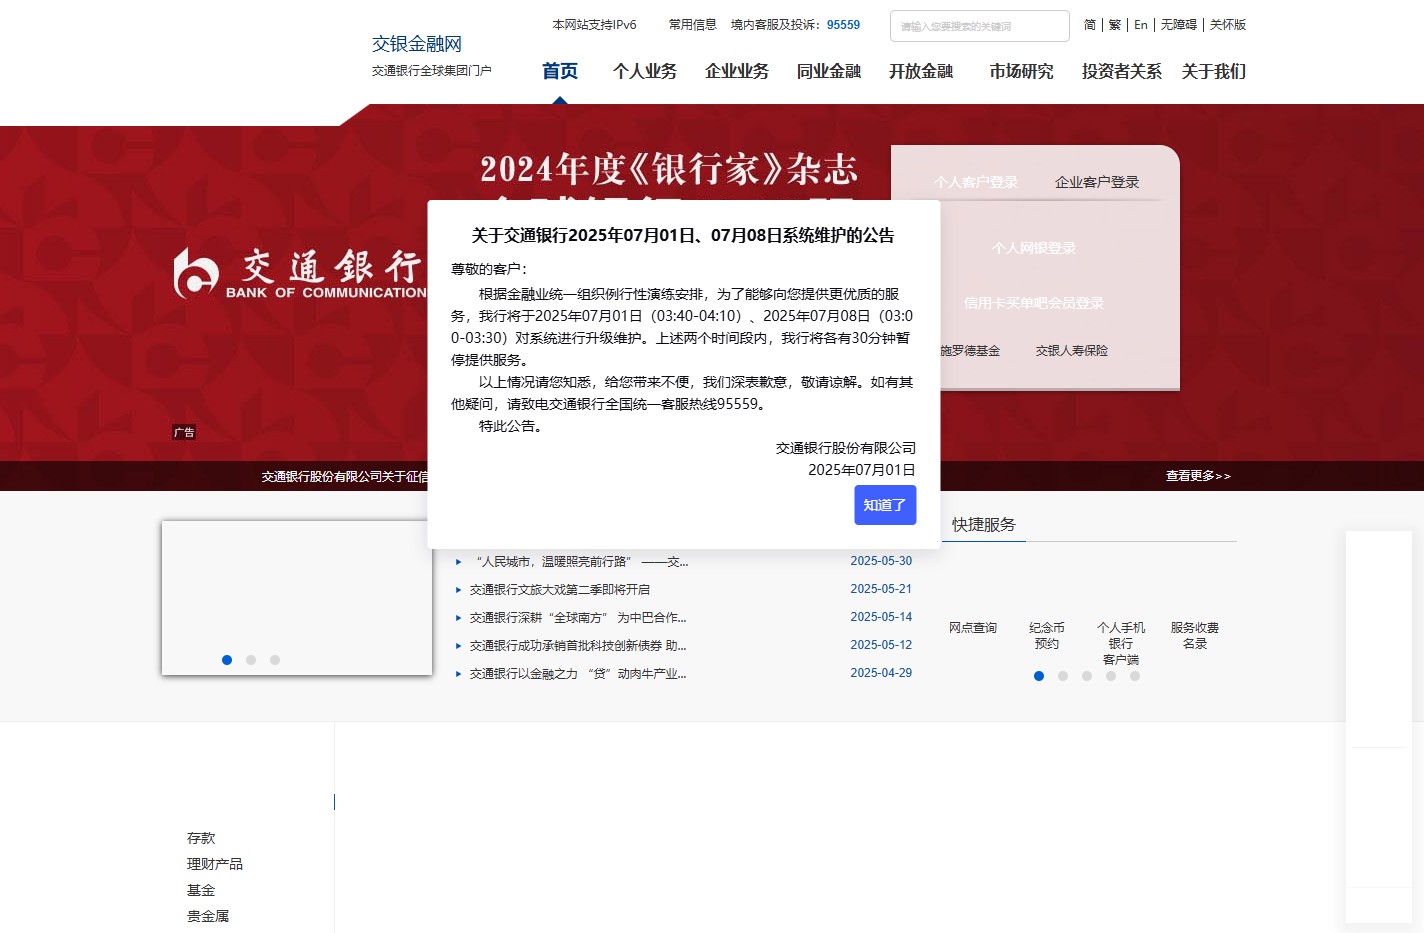
Task: Click the 信用卡买单吧会员登录 button
Action: 1034,303
